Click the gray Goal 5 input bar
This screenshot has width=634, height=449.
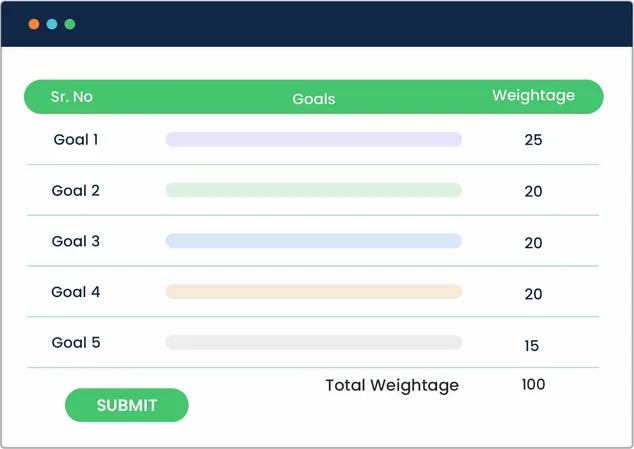click(313, 343)
